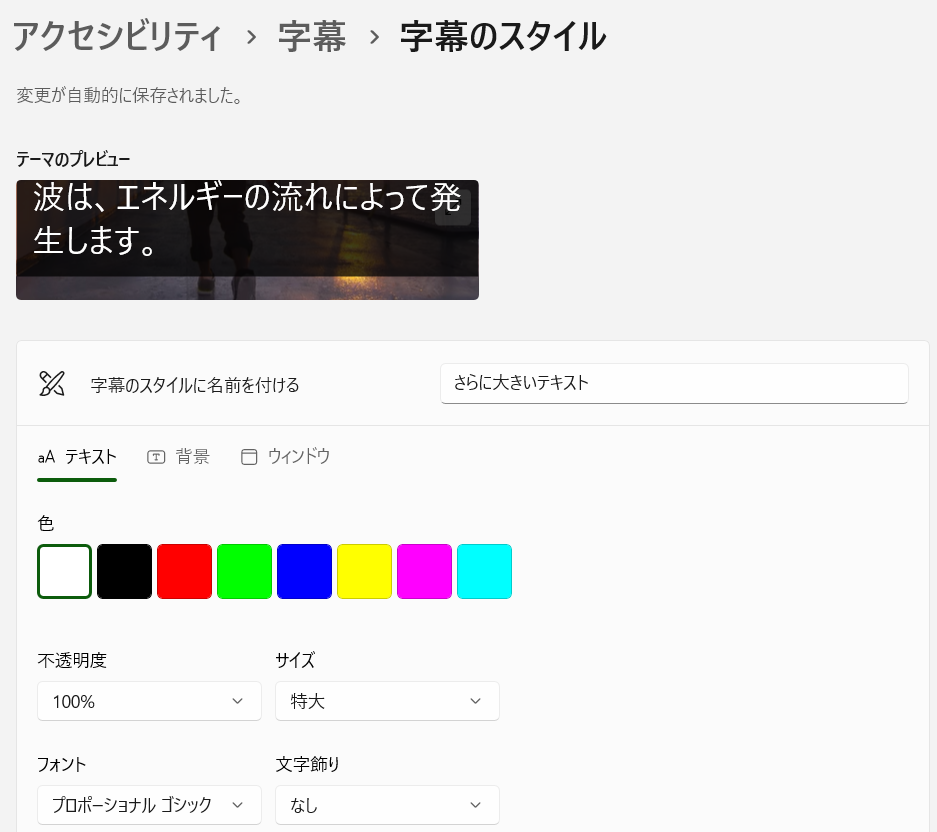
Task: Open the 文字飾り dropdown set to なし
Action: [387, 805]
